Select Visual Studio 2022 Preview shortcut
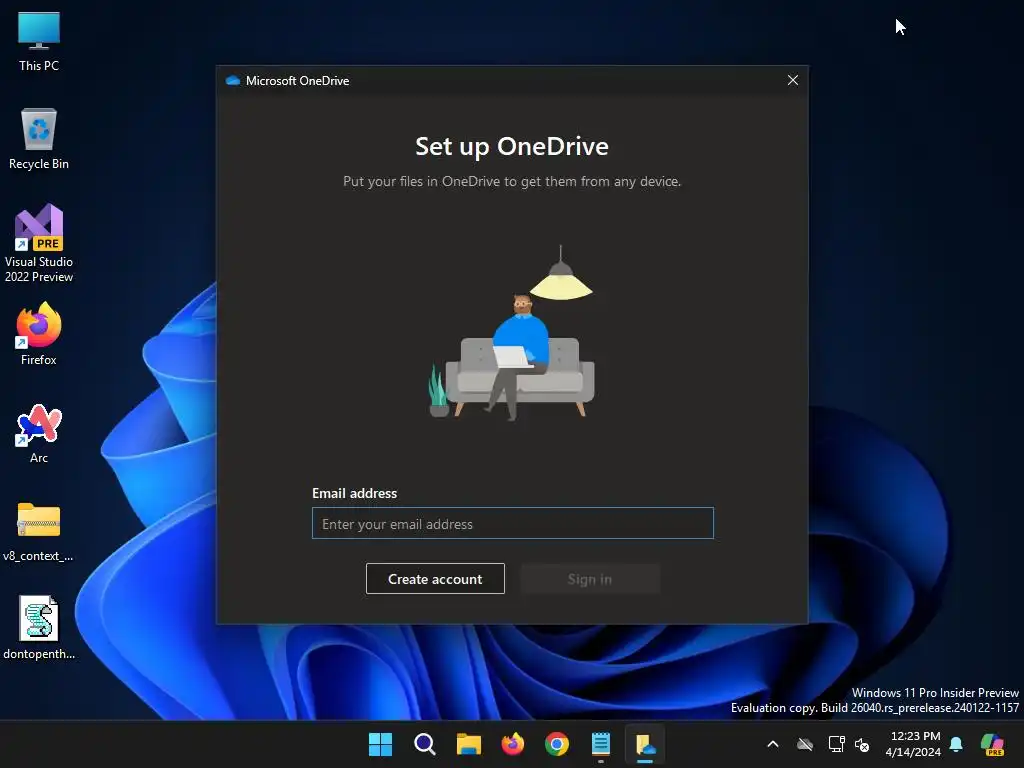The height and width of the screenshot is (768, 1024). click(x=39, y=243)
